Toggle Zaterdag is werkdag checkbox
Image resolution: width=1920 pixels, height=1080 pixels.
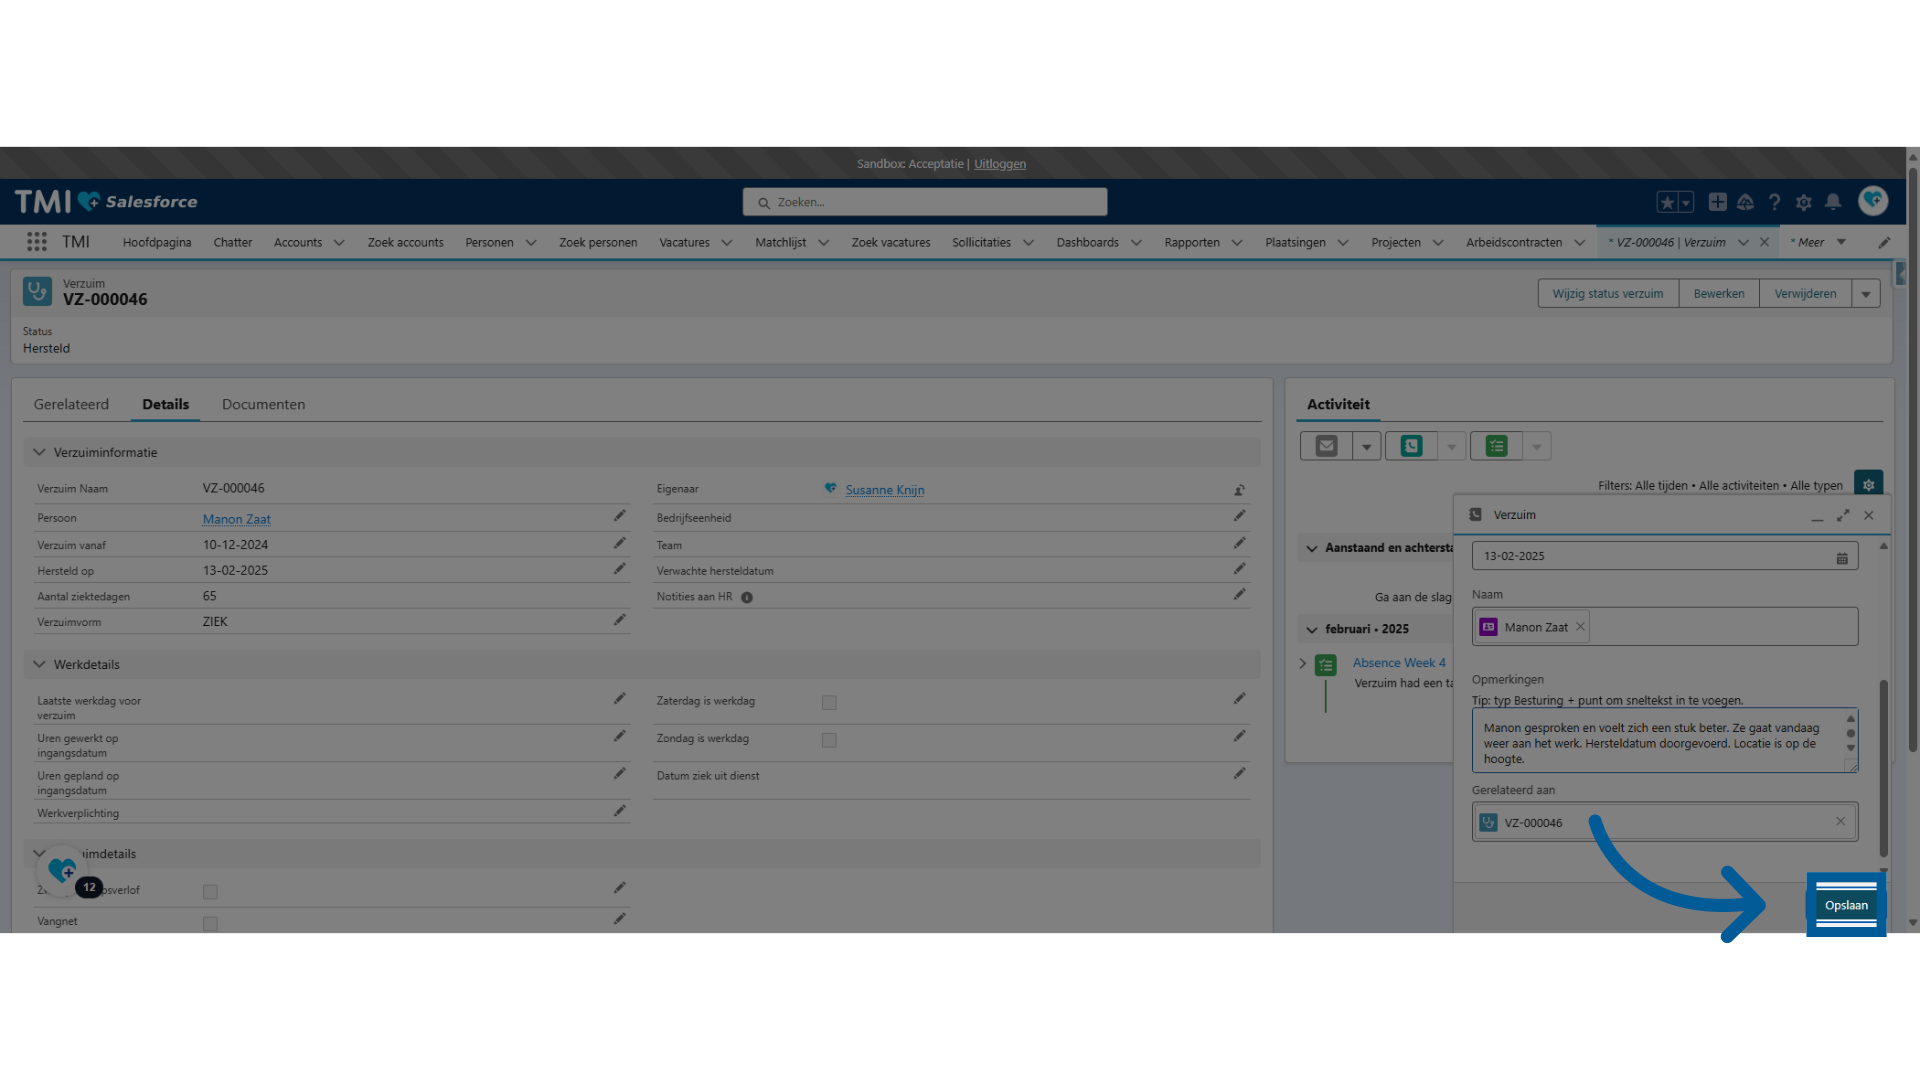(x=829, y=703)
